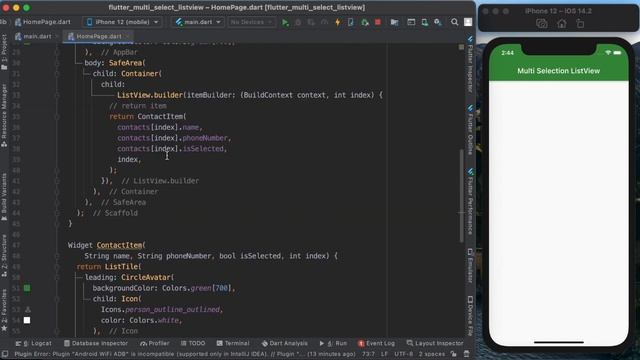Open the Favorites tool window
Image resolution: width=640 pixels, height=360 pixels.
pos(4,310)
